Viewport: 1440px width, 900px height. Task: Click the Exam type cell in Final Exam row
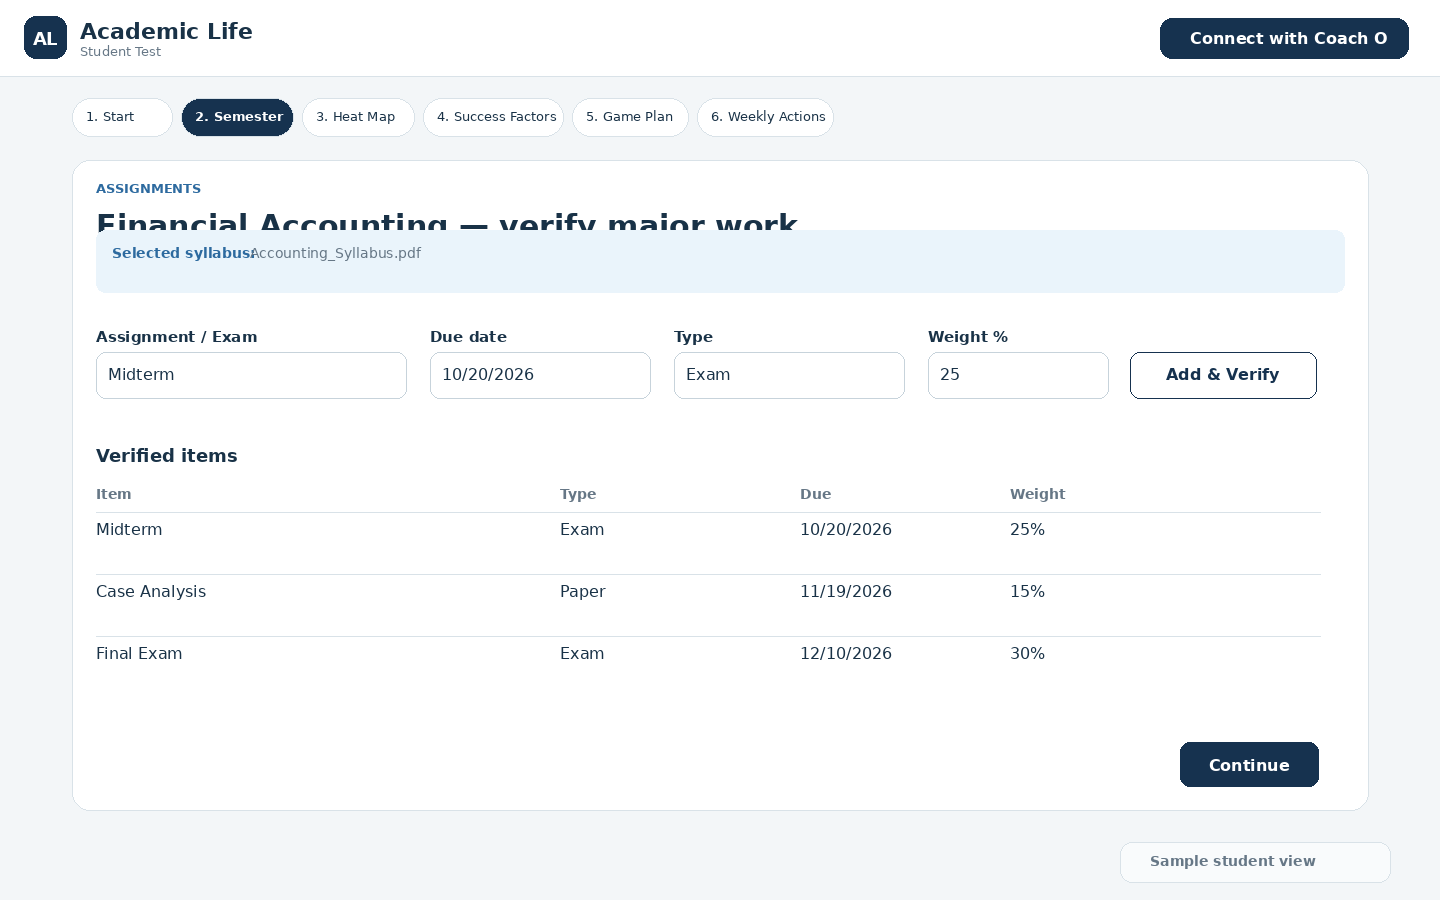582,653
